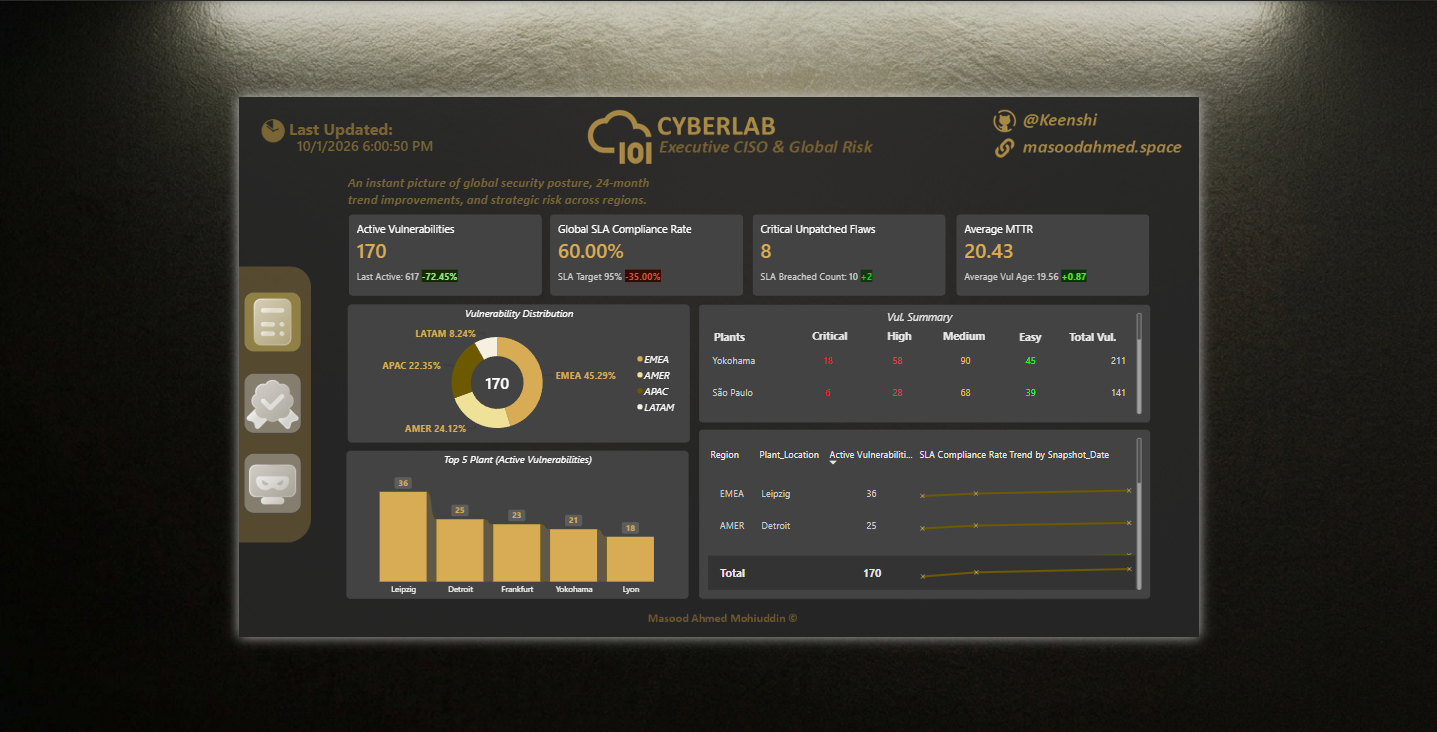Click the AMER 24.12% donut label
Screen dimensions: 1437x732
click(x=435, y=428)
